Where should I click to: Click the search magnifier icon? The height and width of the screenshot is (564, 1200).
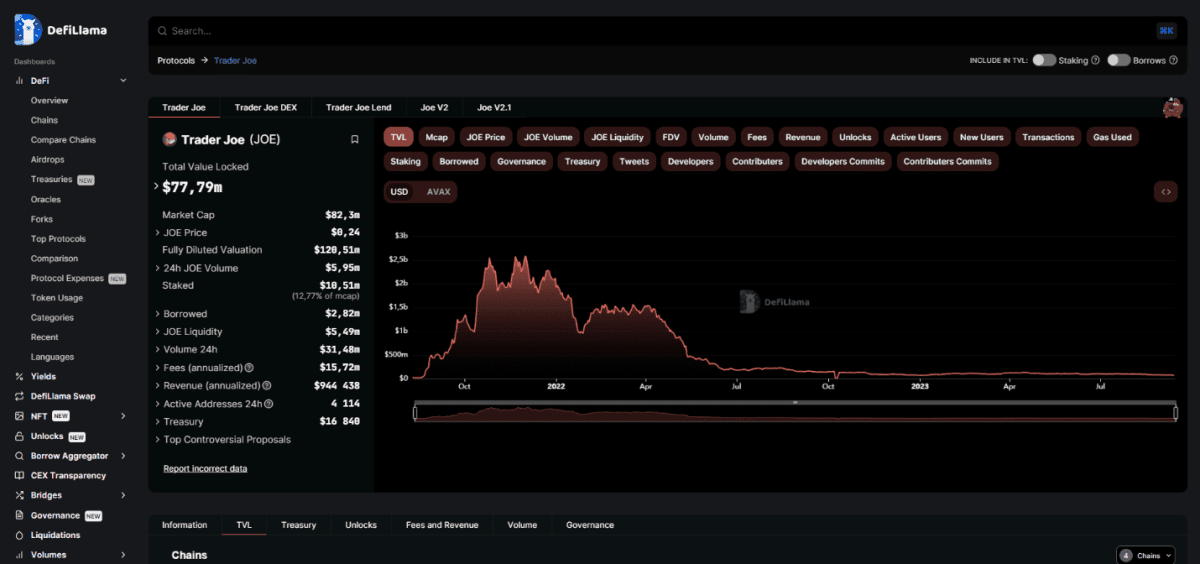[x=163, y=31]
